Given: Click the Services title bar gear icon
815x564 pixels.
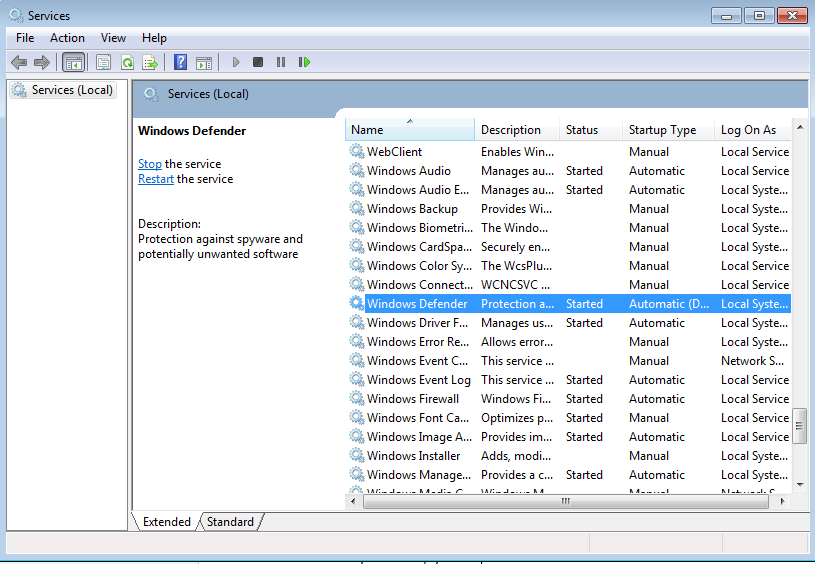Looking at the screenshot, I should point(16,16).
